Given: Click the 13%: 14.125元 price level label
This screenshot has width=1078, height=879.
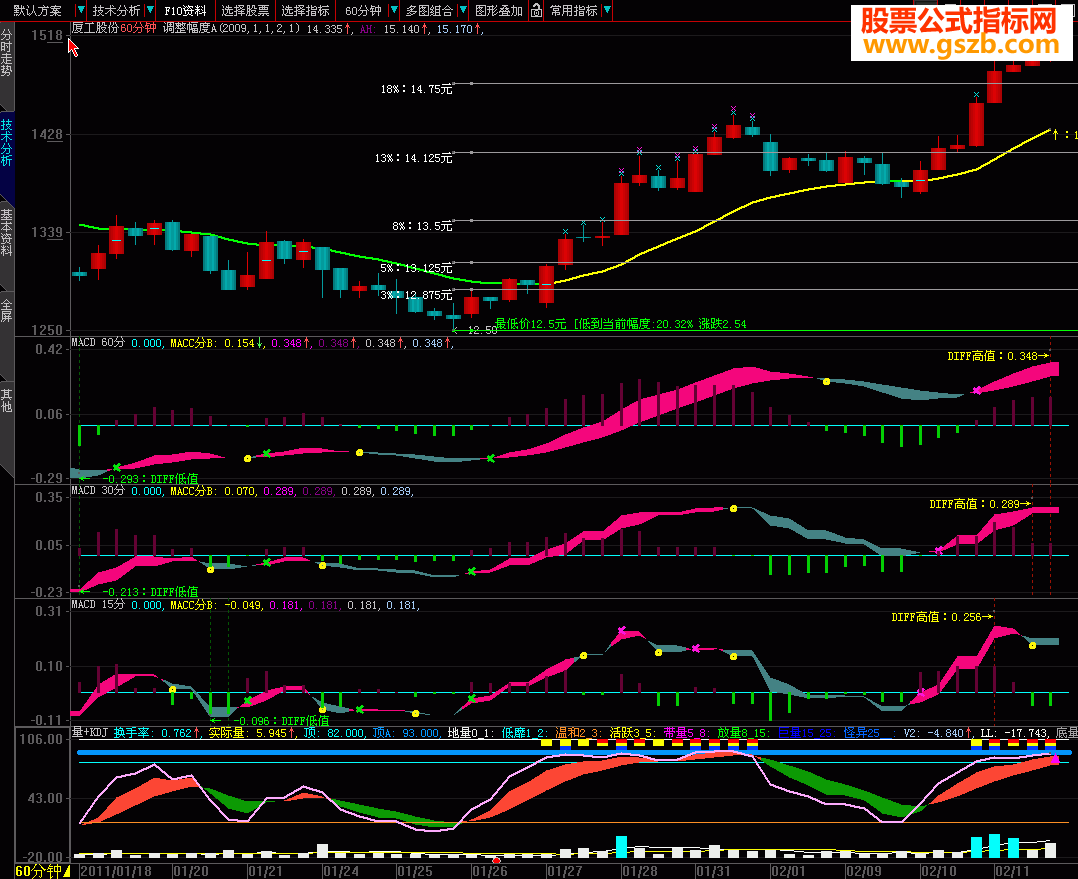Looking at the screenshot, I should point(413,158).
